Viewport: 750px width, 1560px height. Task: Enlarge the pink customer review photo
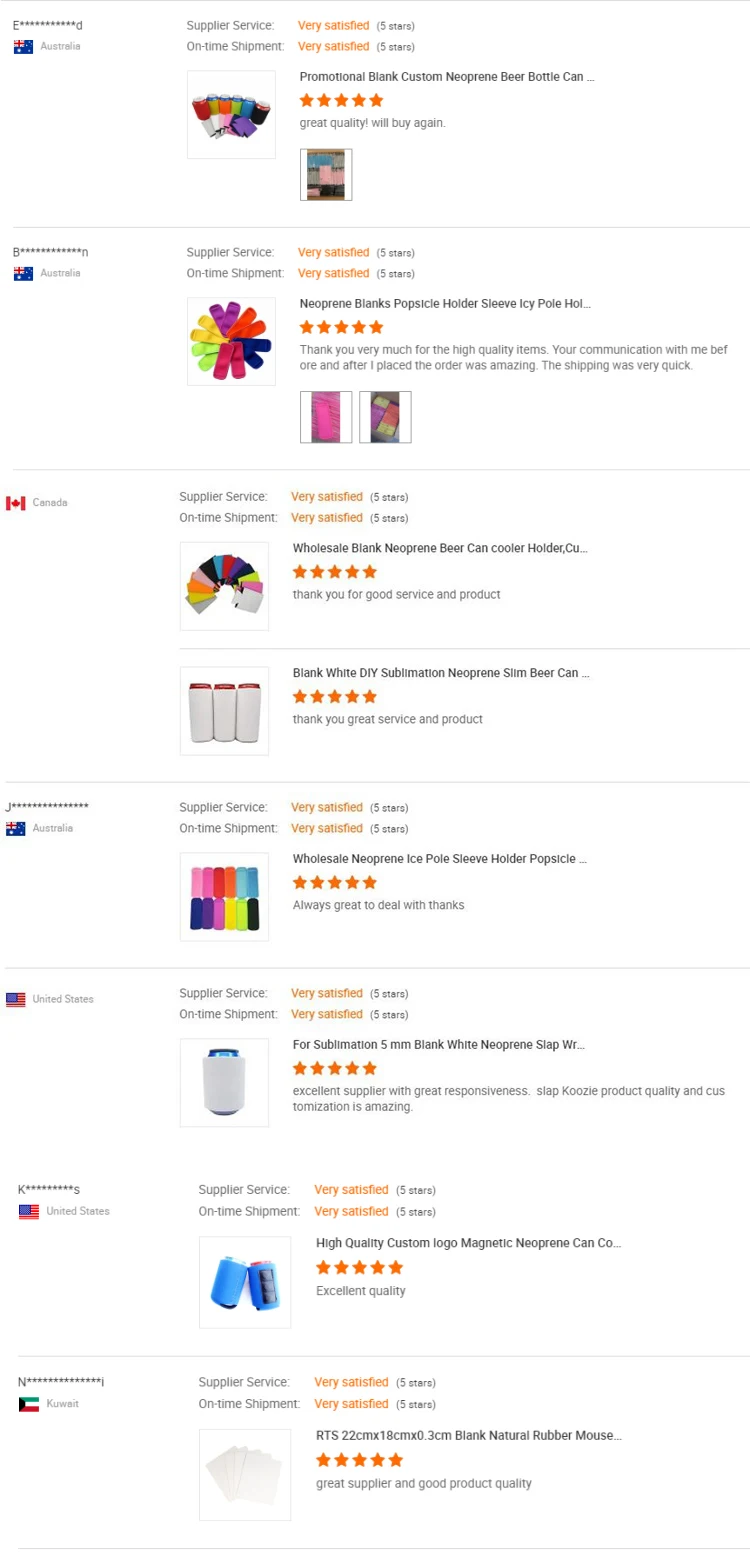click(326, 417)
